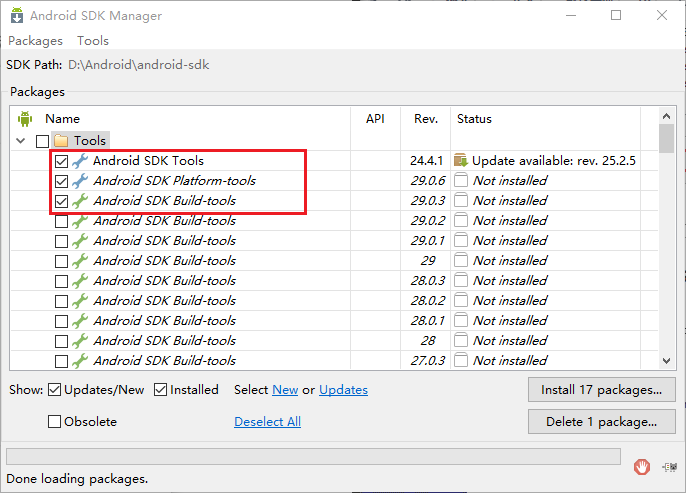Click the blue wrench icon of Android SDK Tools
The height and width of the screenshot is (493, 686).
(80, 161)
